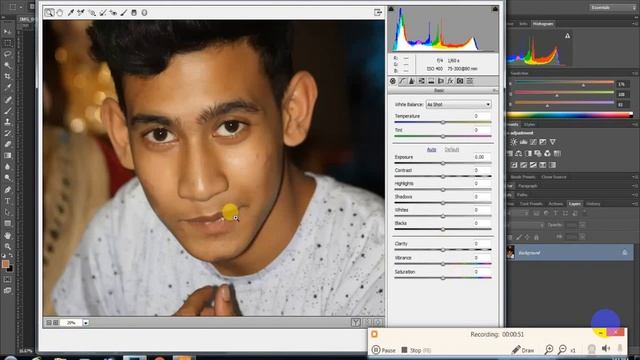Add a Curves adjustment layer
Viewport: 640px width, 360px height.
click(533, 142)
